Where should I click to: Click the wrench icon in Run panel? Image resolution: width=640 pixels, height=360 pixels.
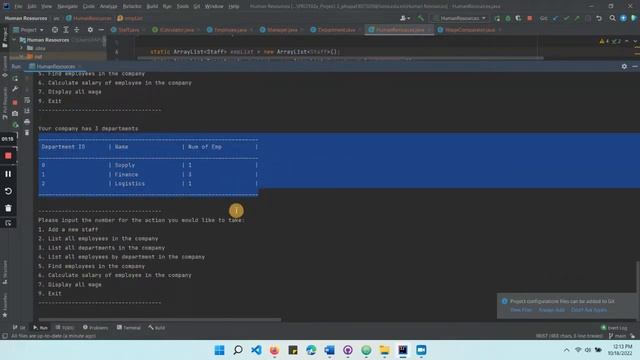click(x=15, y=89)
